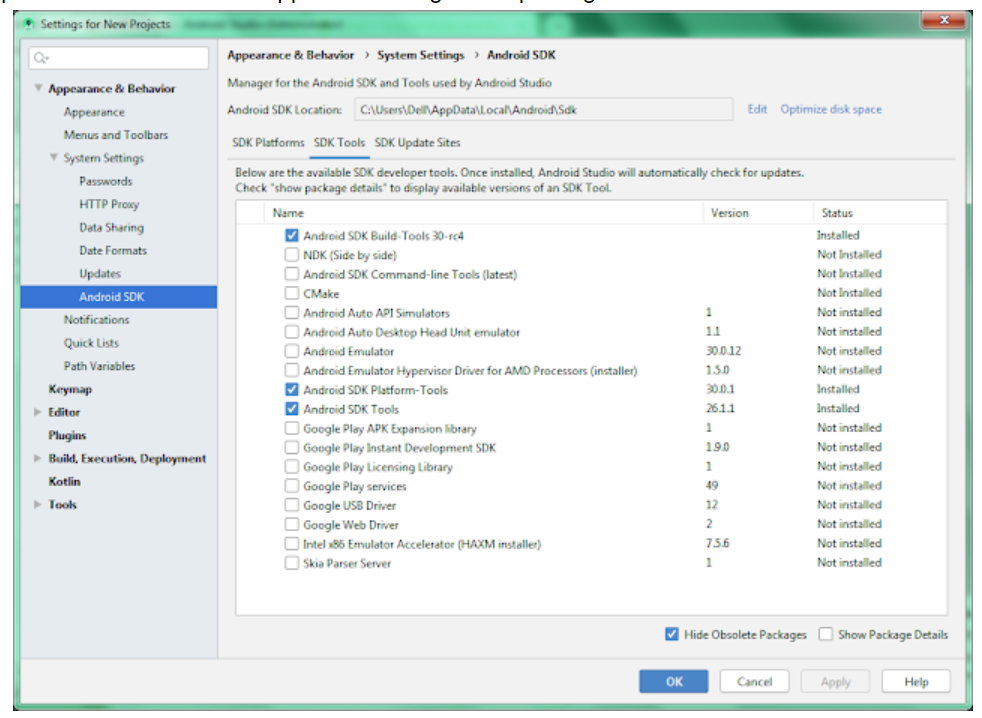Click the Version column header
Viewport: 982px width, 718px height.
click(730, 213)
